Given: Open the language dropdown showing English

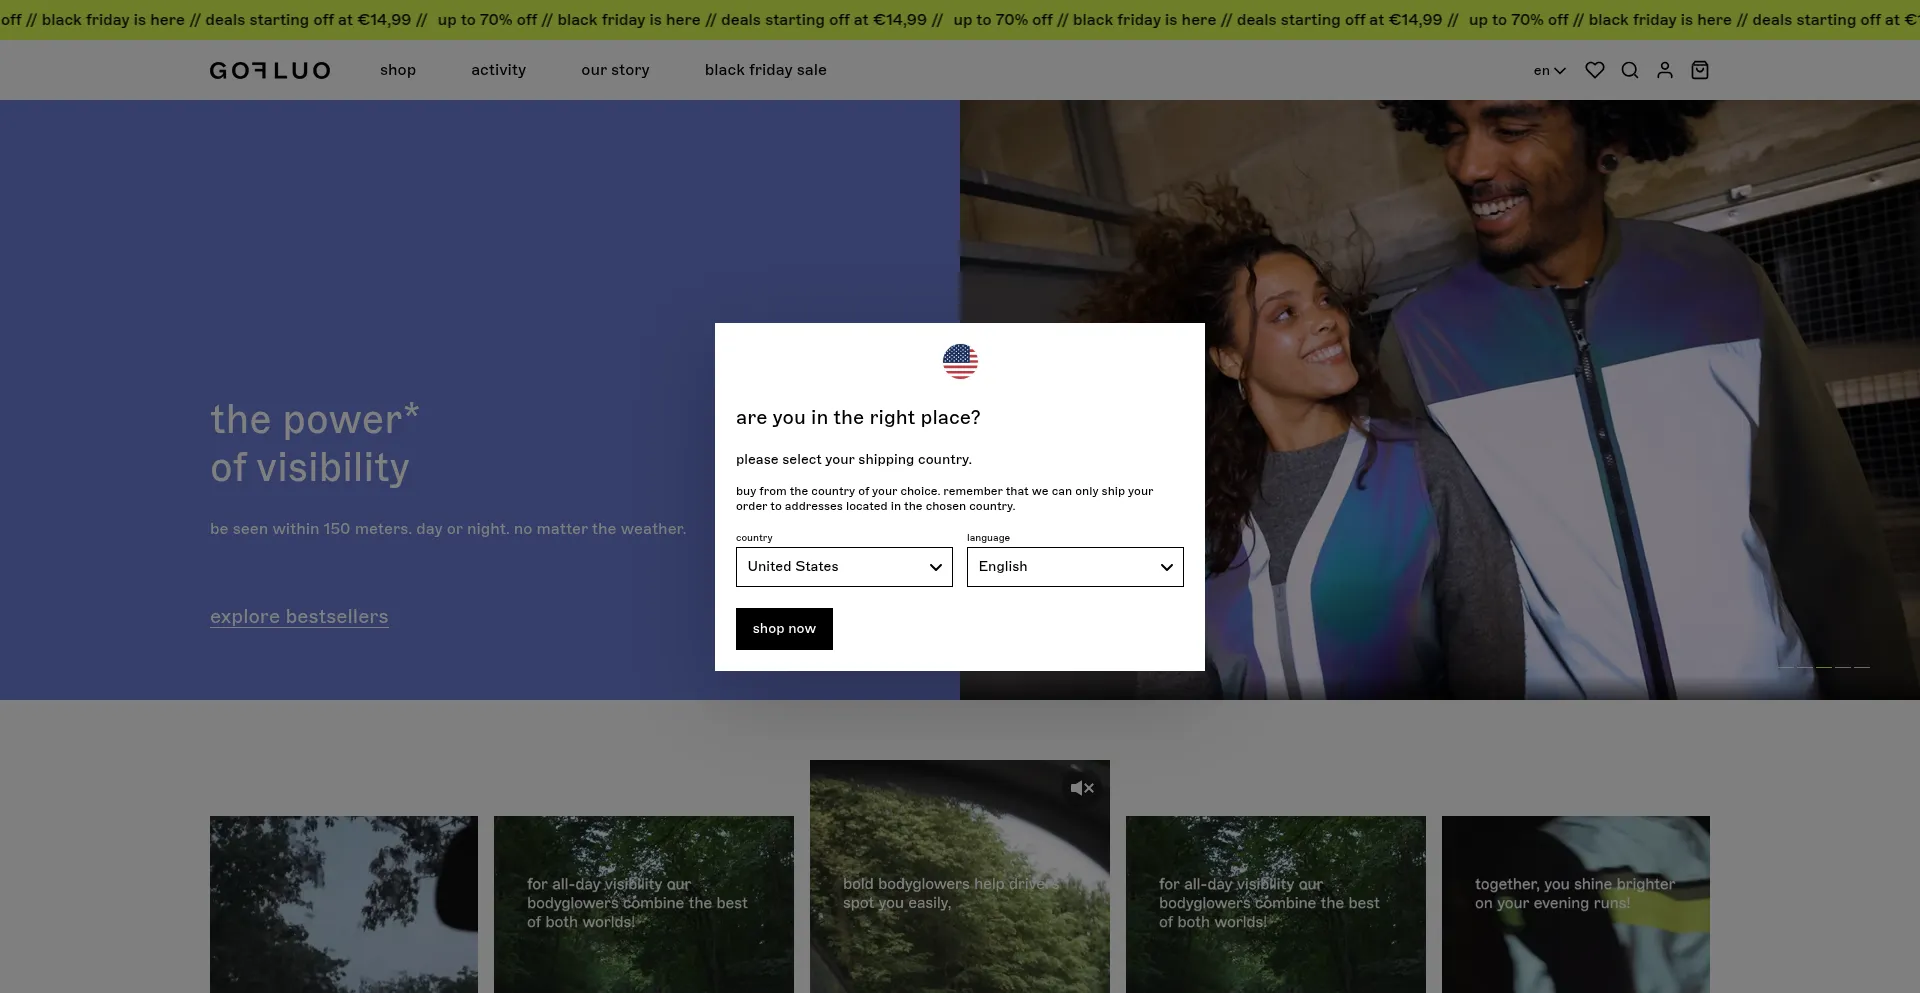Looking at the screenshot, I should [x=1075, y=567].
